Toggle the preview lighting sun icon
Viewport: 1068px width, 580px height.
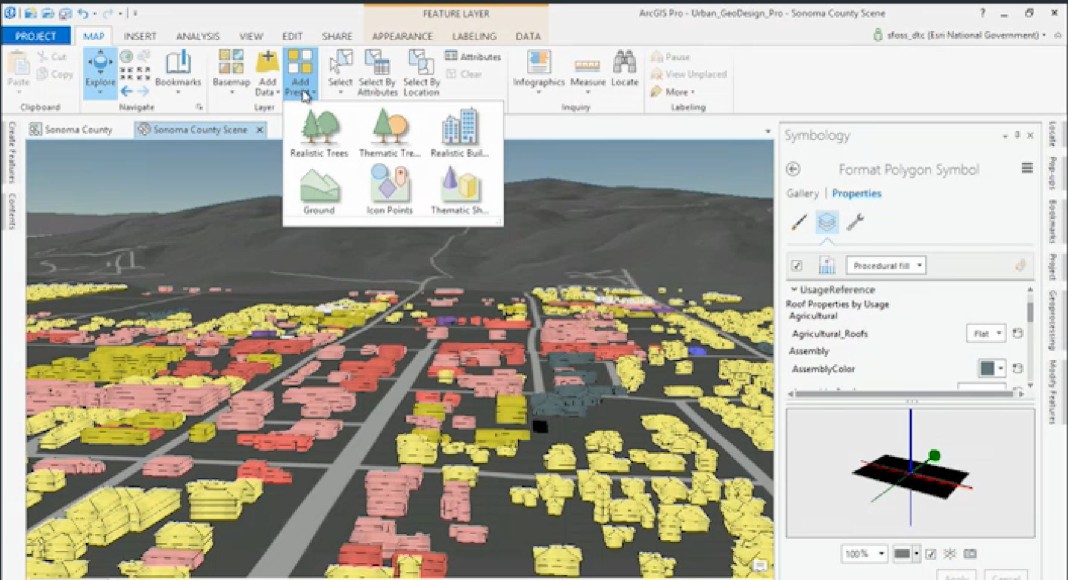tap(949, 554)
